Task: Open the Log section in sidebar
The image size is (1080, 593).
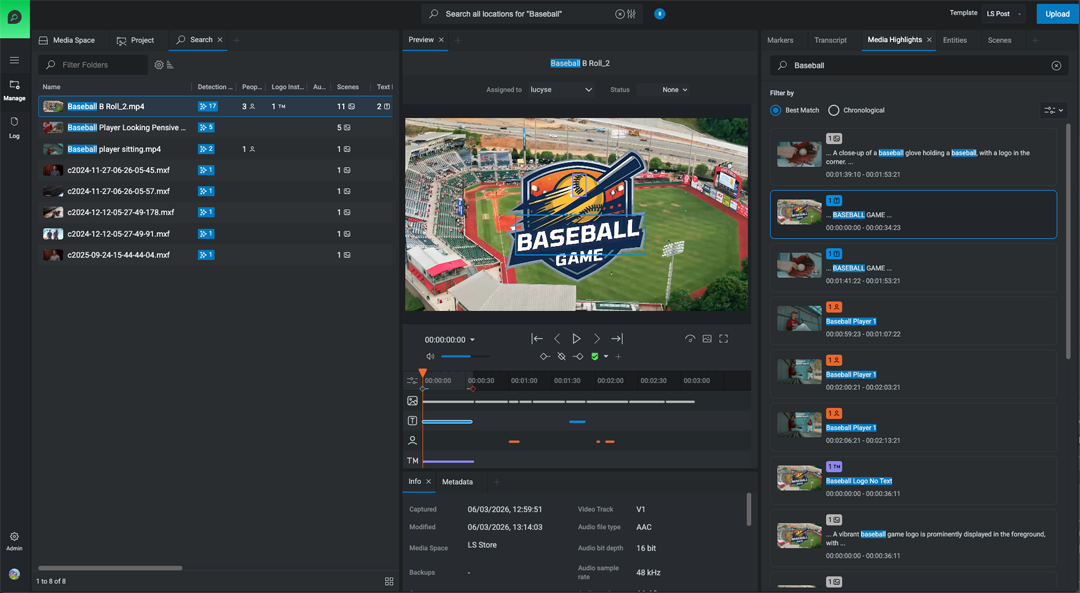Action: [14, 127]
